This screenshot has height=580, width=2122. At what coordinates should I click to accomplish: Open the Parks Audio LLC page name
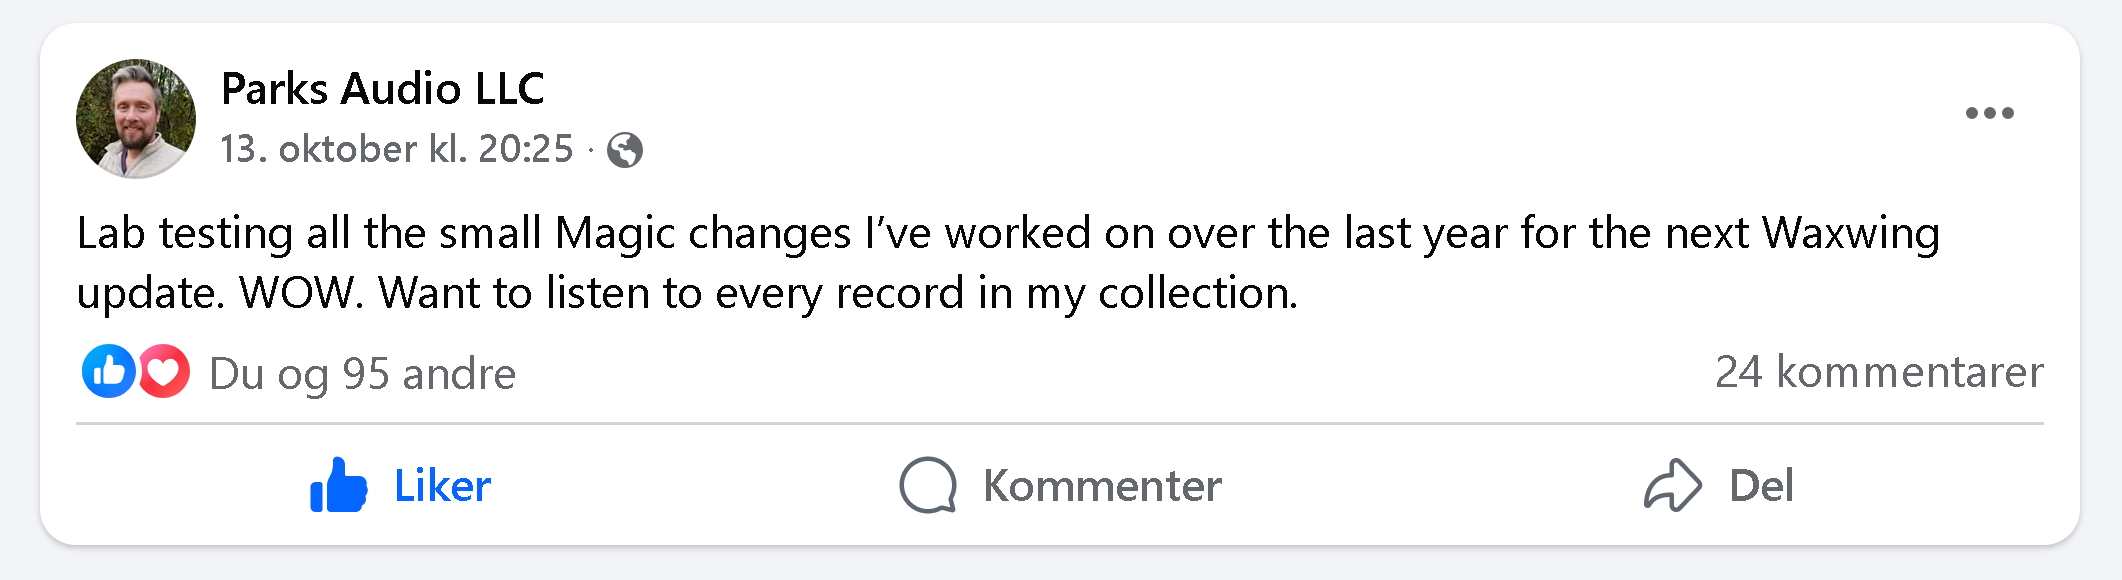click(382, 89)
